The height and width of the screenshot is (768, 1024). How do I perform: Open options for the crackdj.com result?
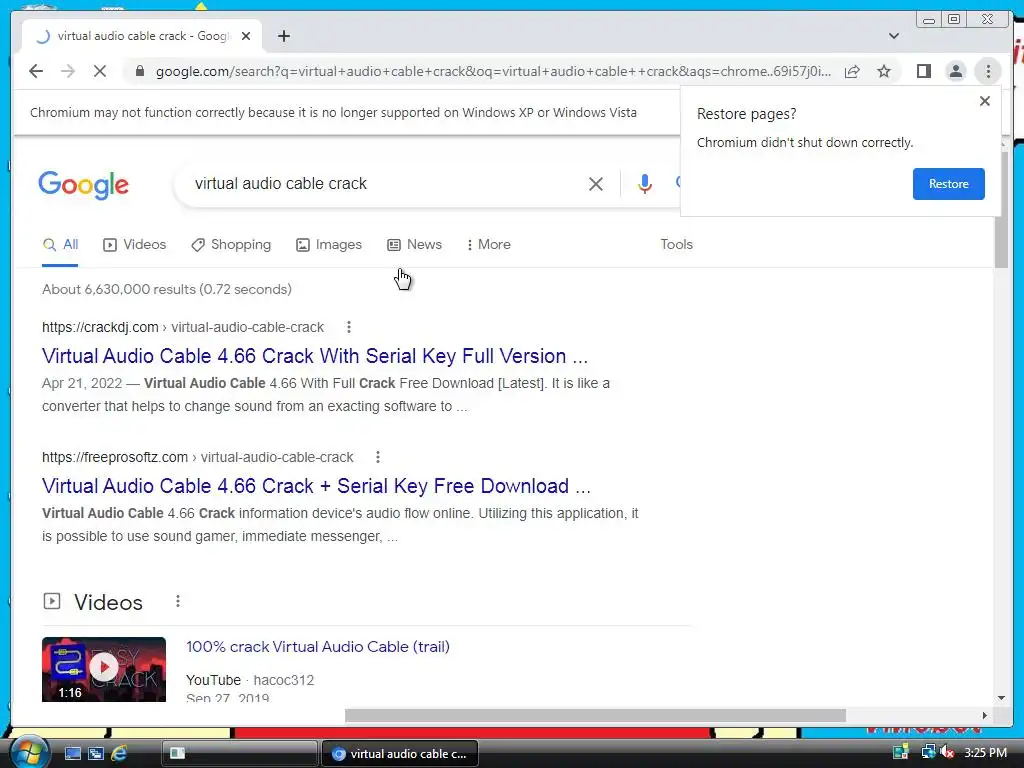(x=349, y=327)
